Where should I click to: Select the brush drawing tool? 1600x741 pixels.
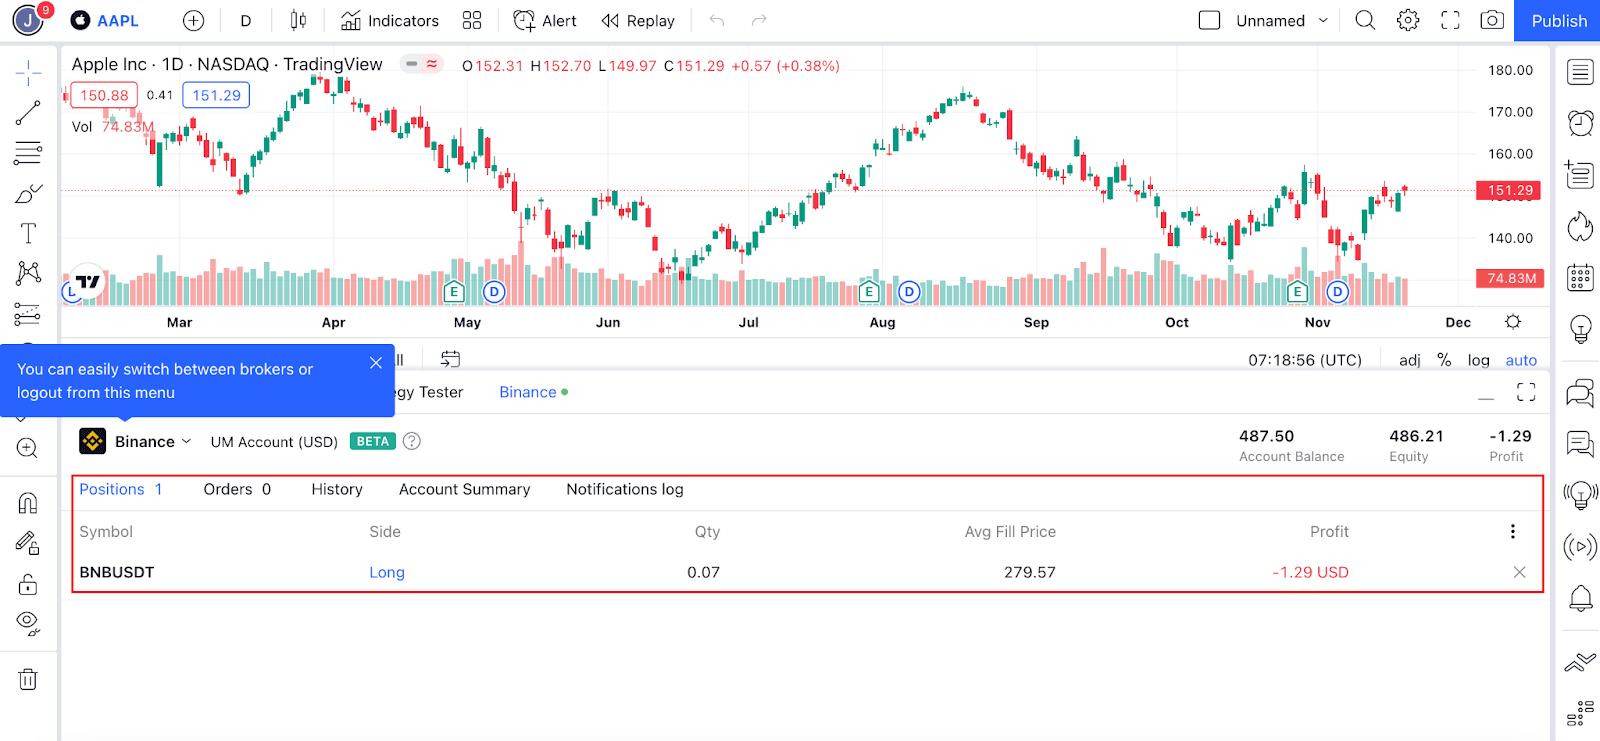(28, 193)
